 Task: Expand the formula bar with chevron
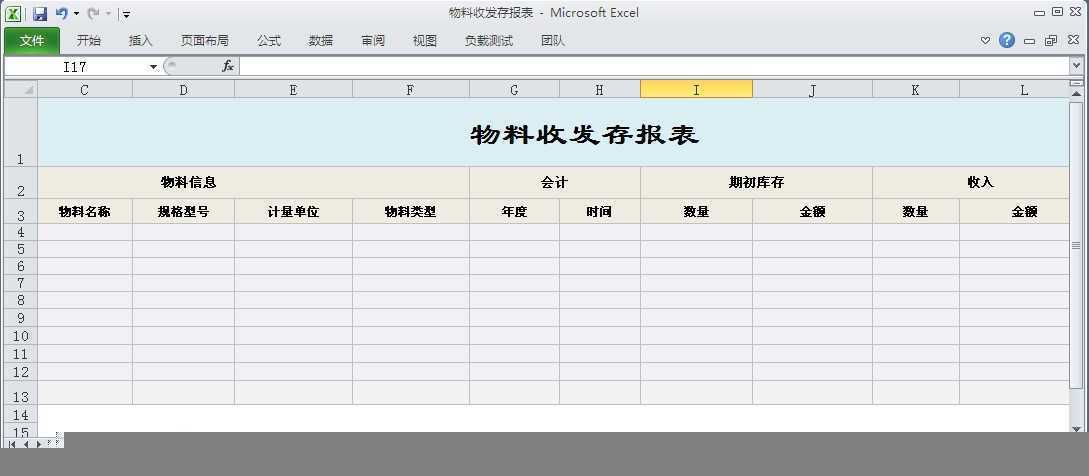click(x=1077, y=66)
